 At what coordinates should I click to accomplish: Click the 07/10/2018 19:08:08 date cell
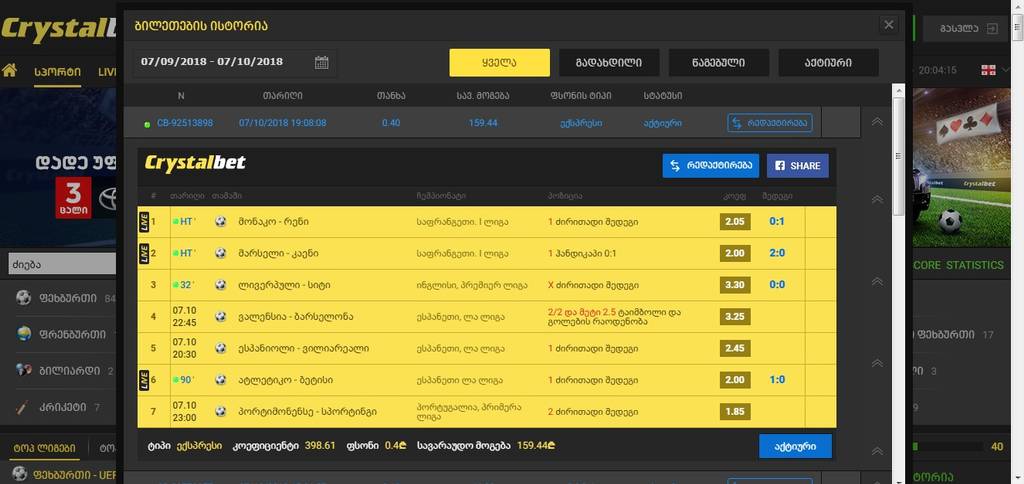(283, 123)
